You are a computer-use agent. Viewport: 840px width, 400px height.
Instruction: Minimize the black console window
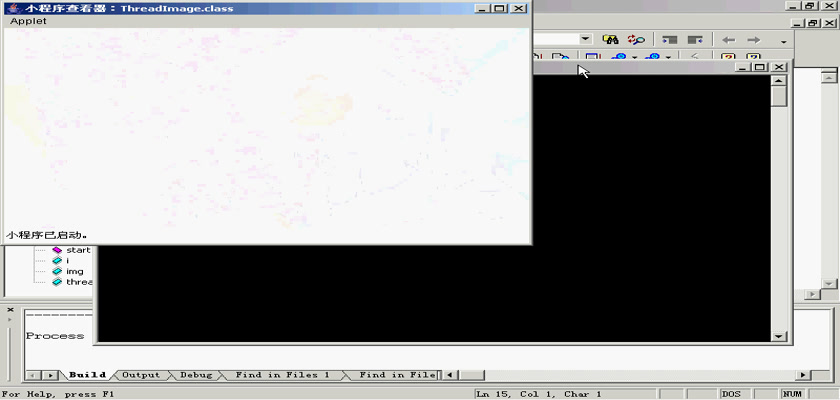[742, 67]
